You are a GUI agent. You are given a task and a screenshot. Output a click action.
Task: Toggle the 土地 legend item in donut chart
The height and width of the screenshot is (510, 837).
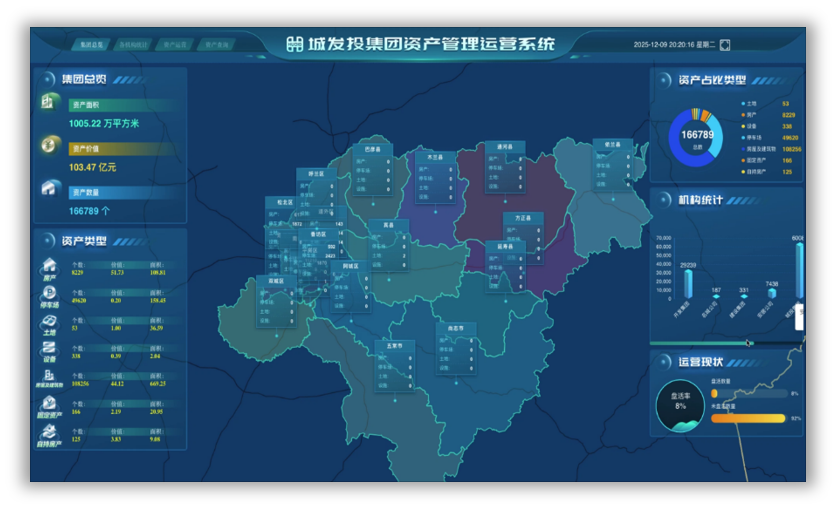point(751,103)
